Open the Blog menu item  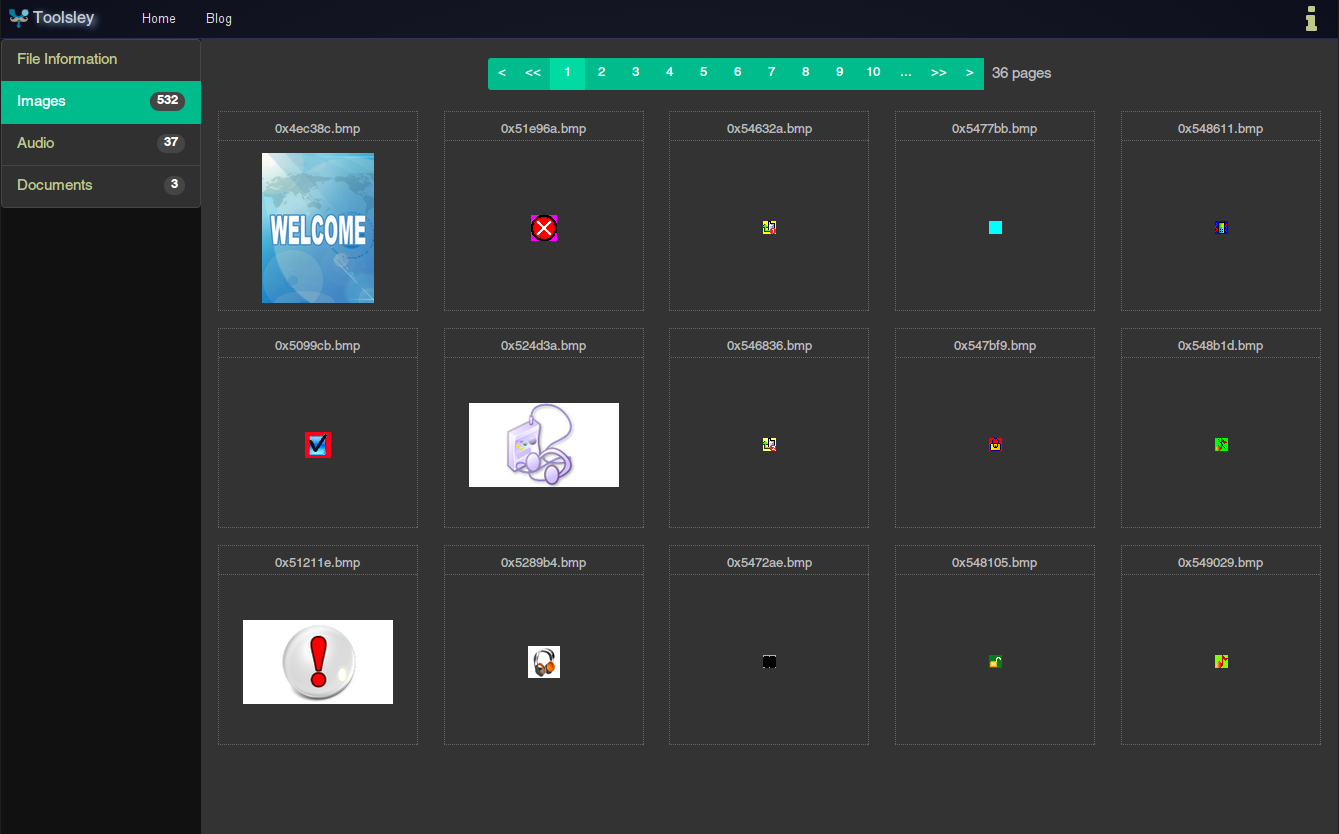point(219,19)
